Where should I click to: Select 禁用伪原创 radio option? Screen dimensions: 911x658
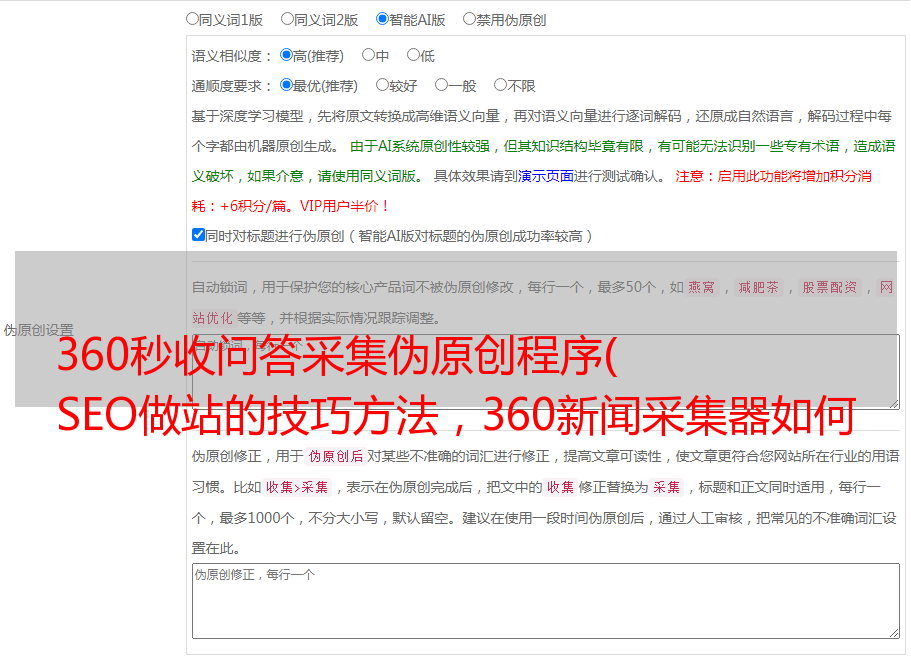pyautogui.click(x=469, y=19)
